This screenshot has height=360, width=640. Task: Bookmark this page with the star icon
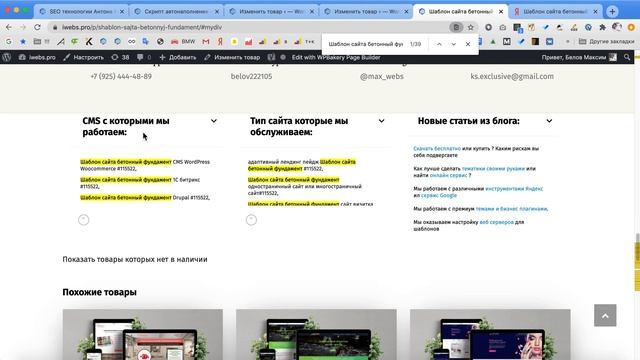[471, 27]
